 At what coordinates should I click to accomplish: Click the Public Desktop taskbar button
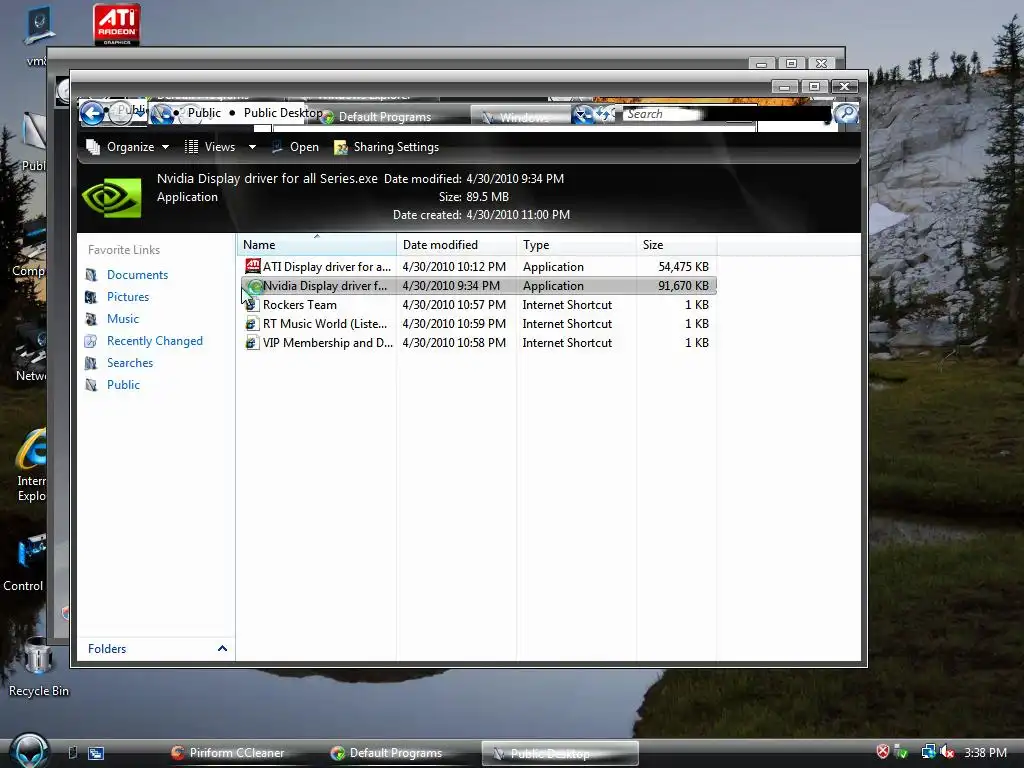[x=560, y=754]
